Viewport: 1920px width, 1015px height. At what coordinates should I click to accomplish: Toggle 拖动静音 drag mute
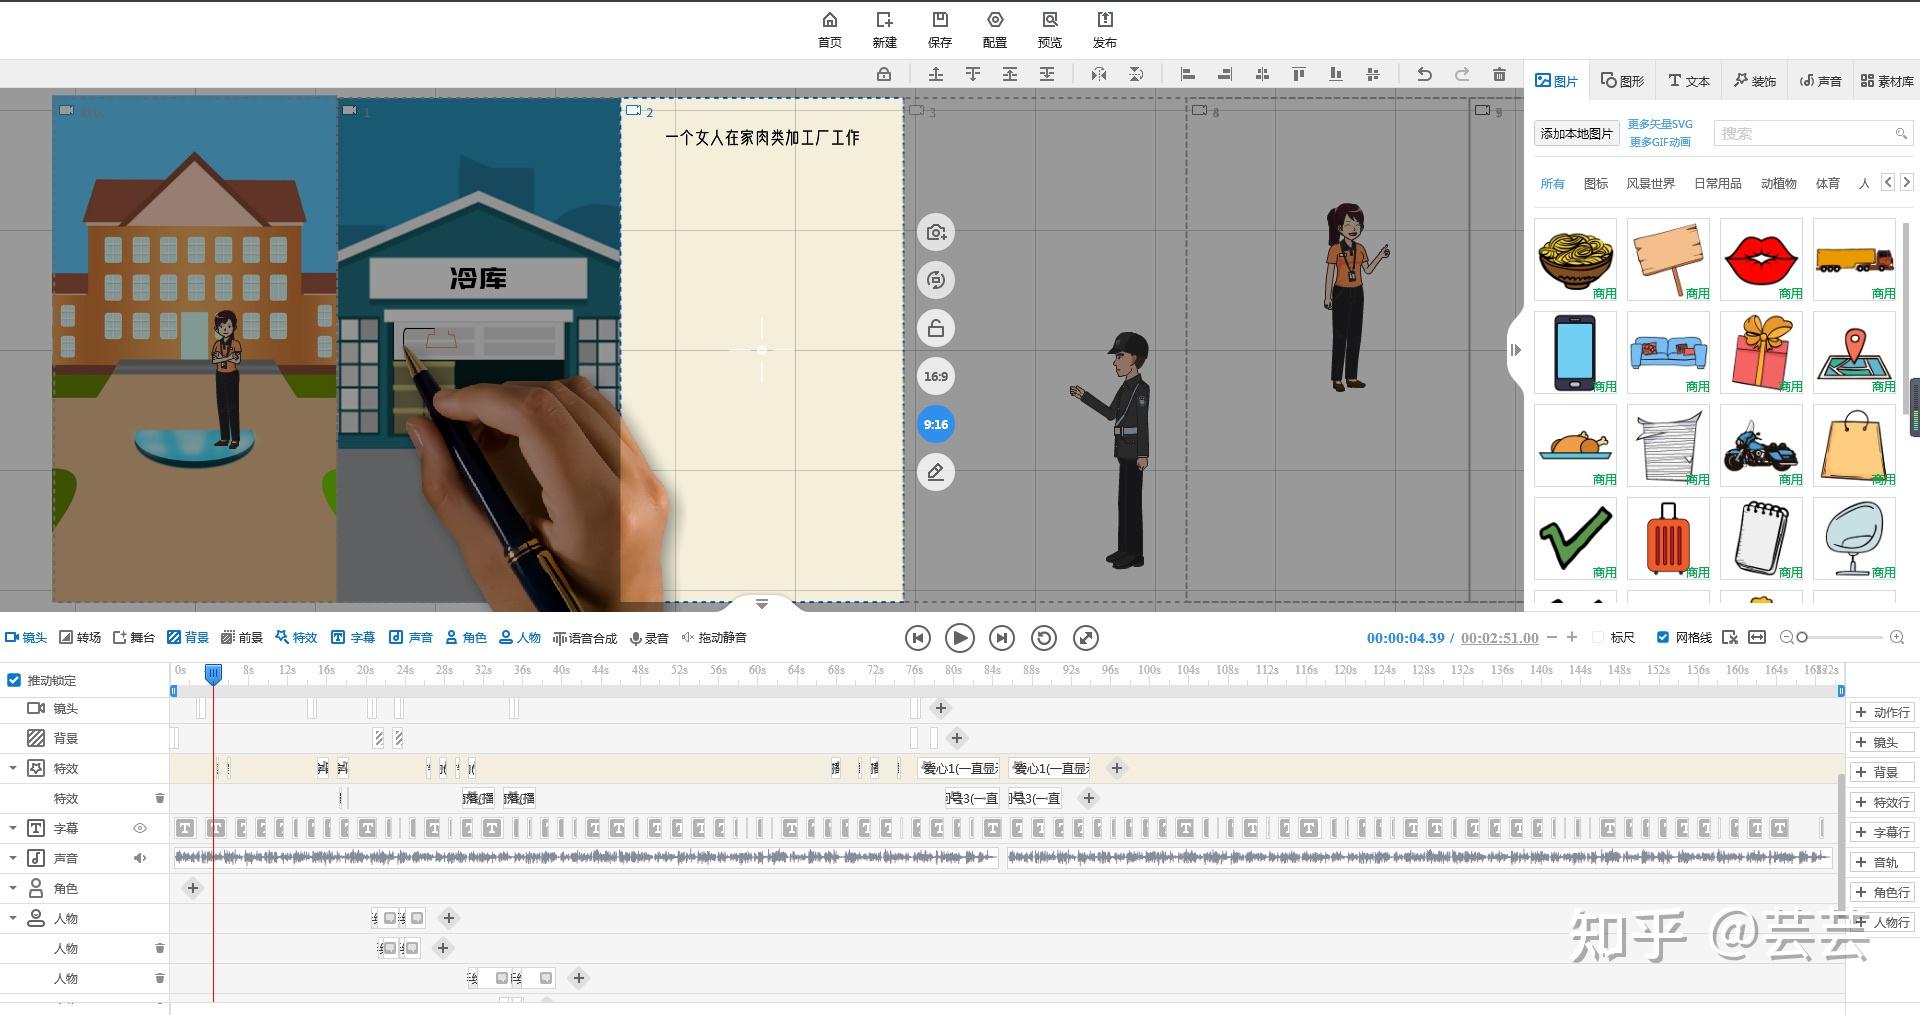[x=714, y=637]
